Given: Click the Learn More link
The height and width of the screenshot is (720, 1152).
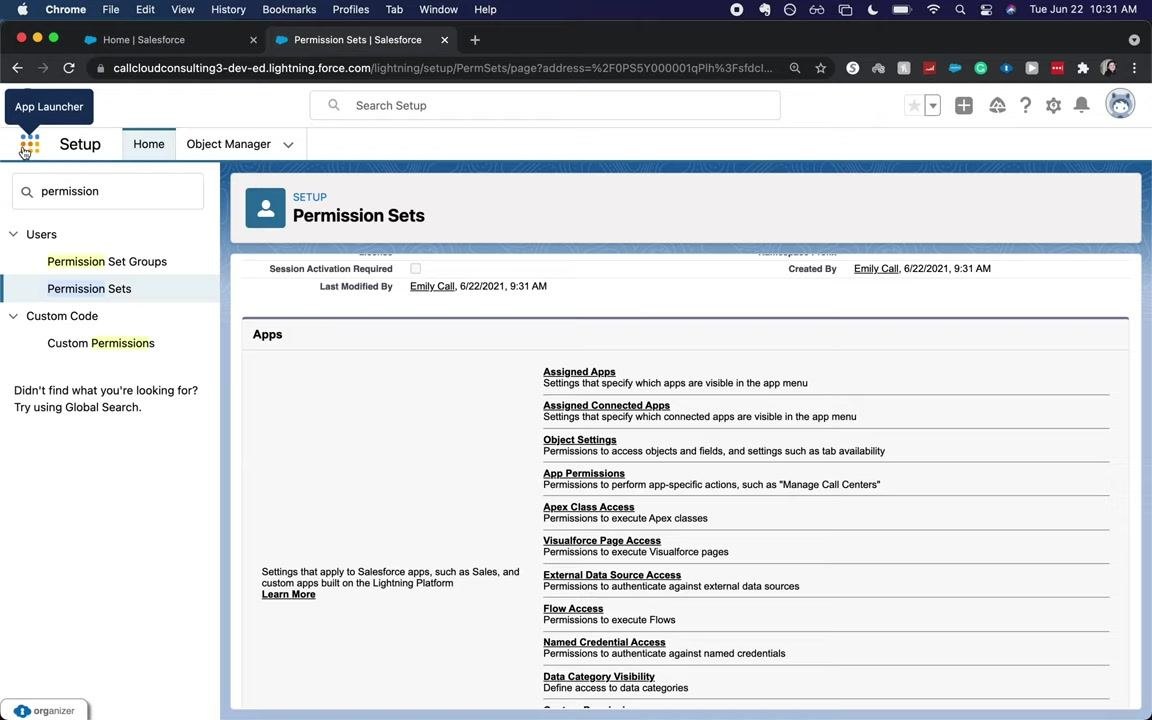Looking at the screenshot, I should click(288, 594).
